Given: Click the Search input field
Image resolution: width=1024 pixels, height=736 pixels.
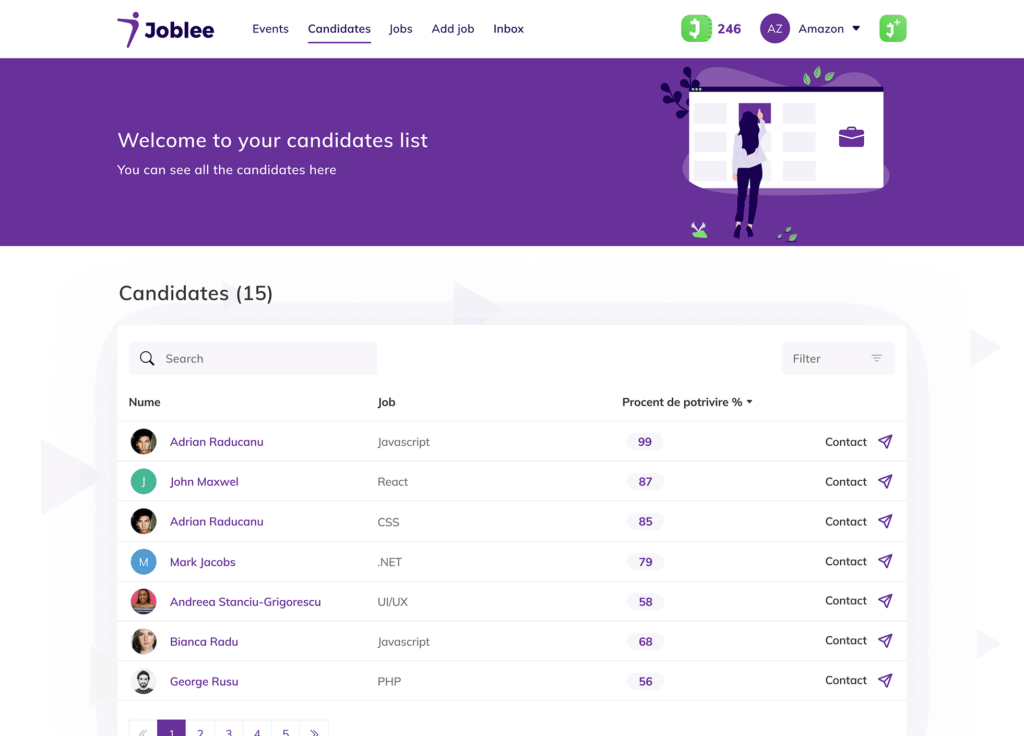Looking at the screenshot, I should pos(265,359).
